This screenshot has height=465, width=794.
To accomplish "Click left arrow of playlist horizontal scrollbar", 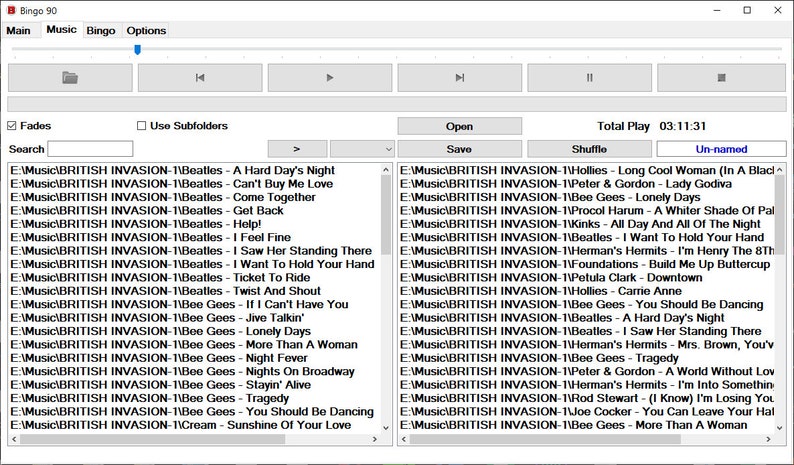I will pyautogui.click(x=404, y=439).
